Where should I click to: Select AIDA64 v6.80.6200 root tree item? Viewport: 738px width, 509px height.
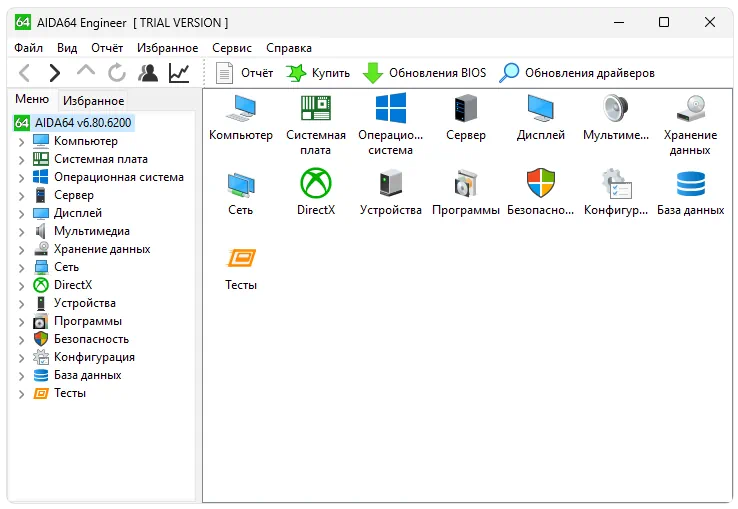tap(73, 123)
